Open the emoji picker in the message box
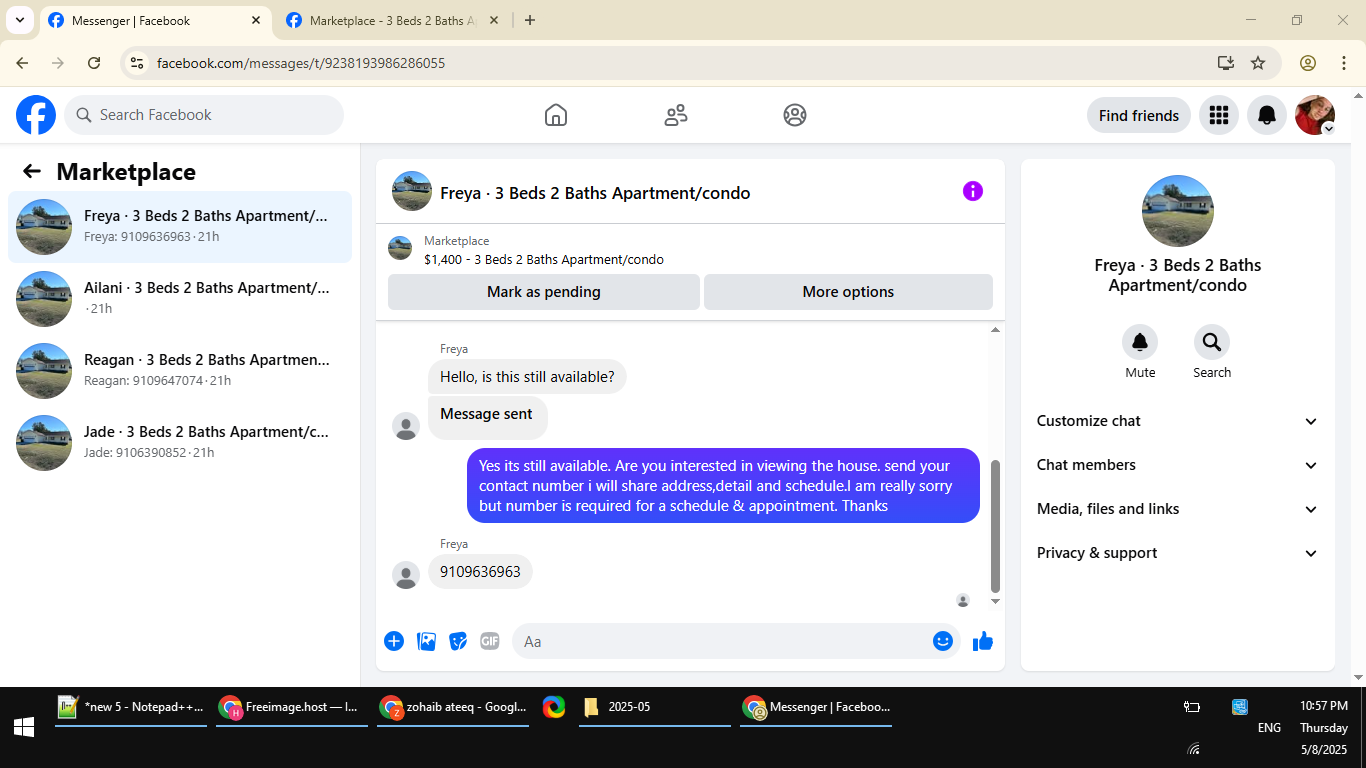The width and height of the screenshot is (1366, 768). pyautogui.click(x=943, y=641)
